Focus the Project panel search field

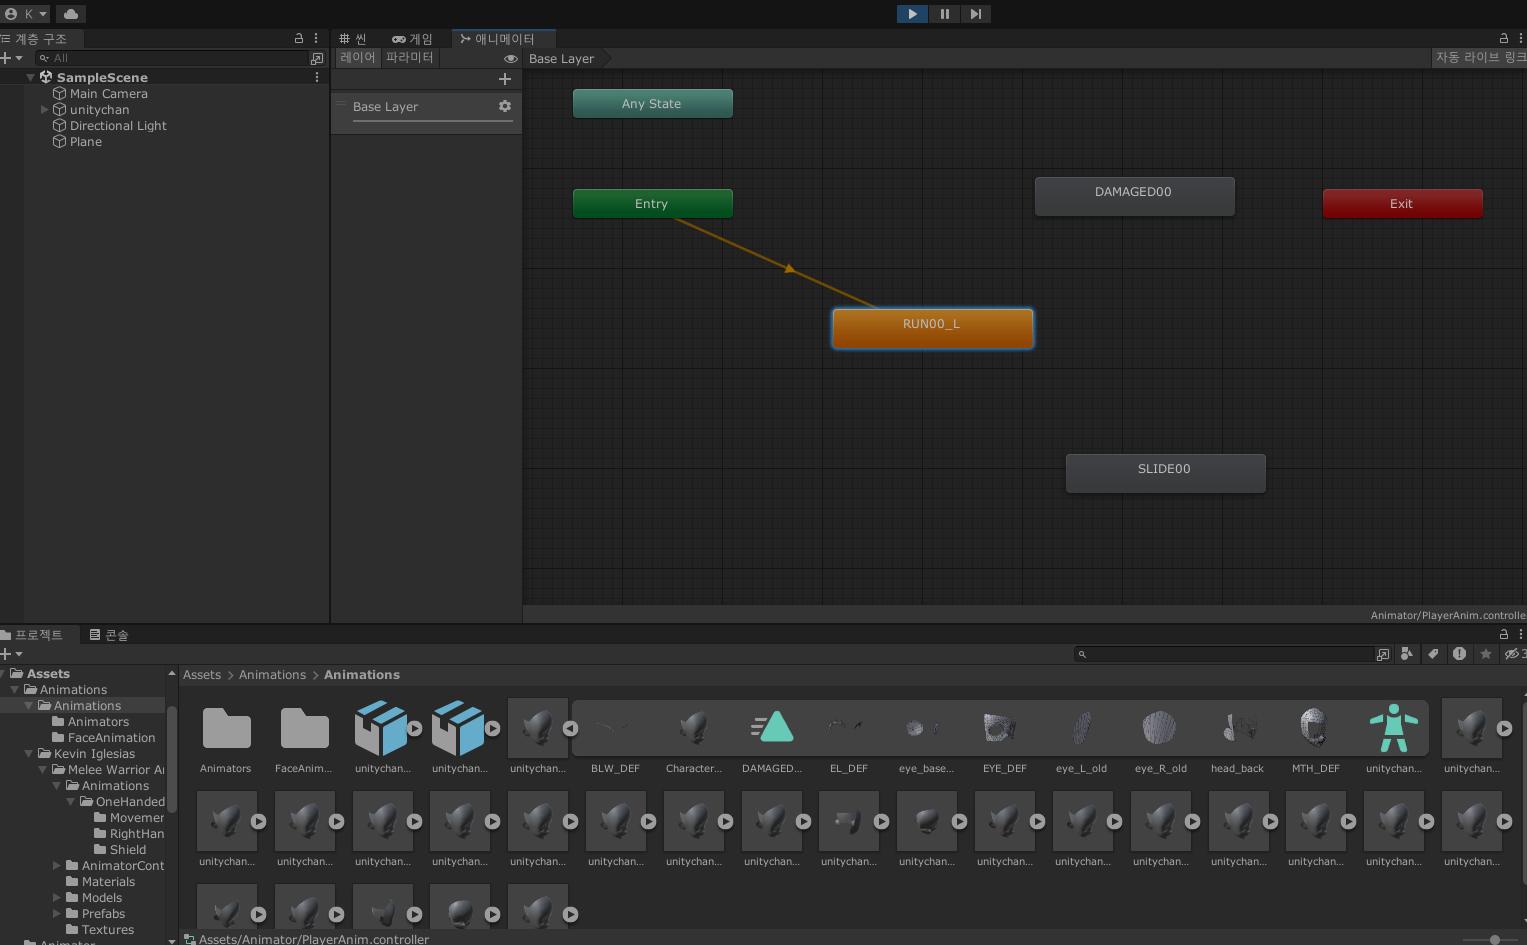click(1226, 654)
